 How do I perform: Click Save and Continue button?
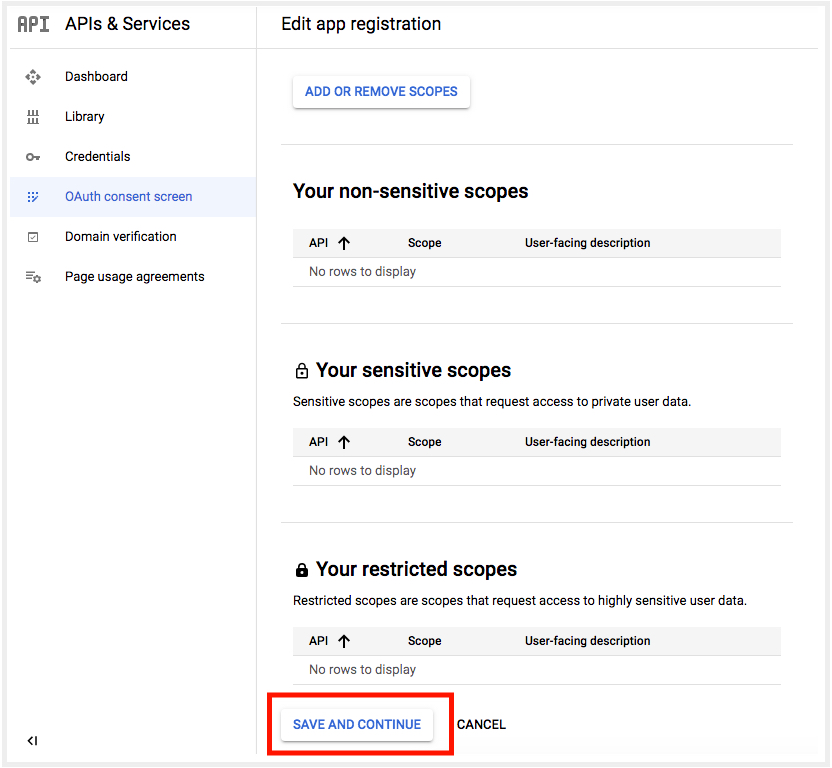click(x=357, y=724)
